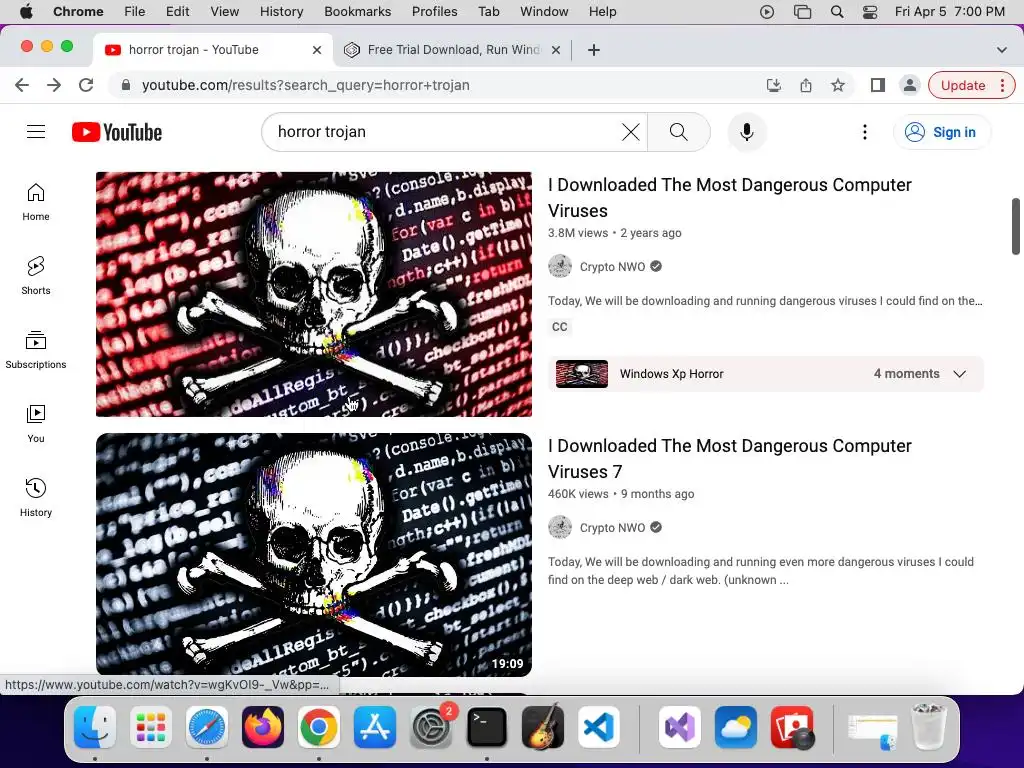The width and height of the screenshot is (1024, 768).
Task: Click the page vertical scrollbar
Action: point(1016,226)
